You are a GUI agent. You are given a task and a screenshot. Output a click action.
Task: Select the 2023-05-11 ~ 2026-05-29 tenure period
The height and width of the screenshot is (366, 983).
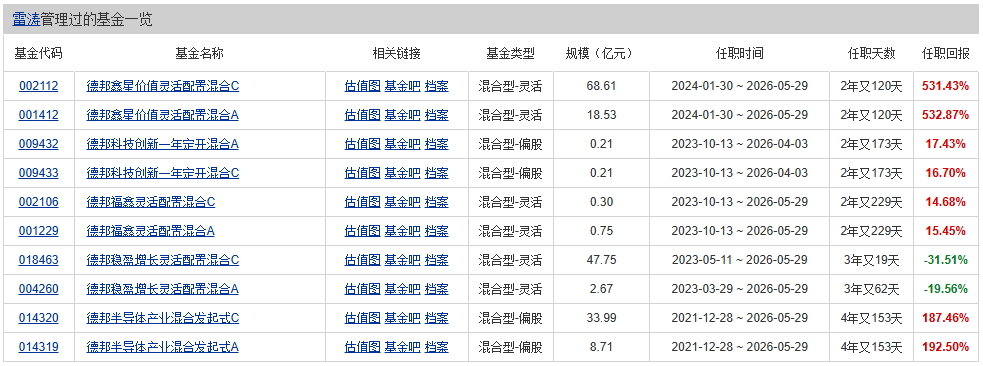740,260
